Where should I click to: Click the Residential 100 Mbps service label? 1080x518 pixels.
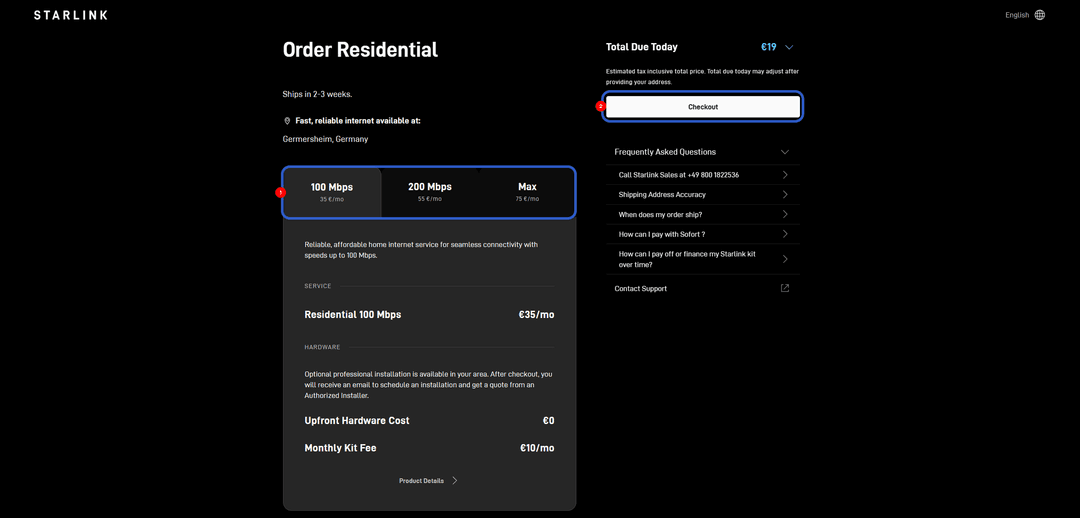(353, 315)
